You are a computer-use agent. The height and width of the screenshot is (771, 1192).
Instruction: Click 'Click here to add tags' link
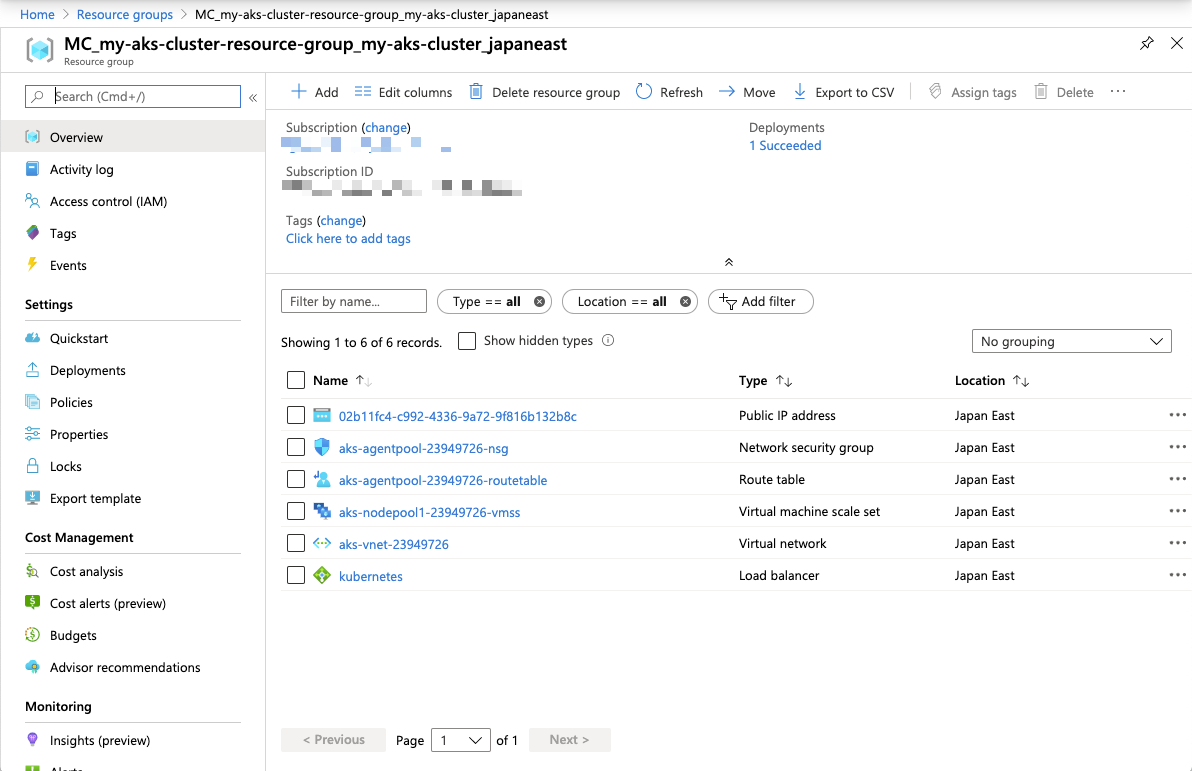pos(348,239)
